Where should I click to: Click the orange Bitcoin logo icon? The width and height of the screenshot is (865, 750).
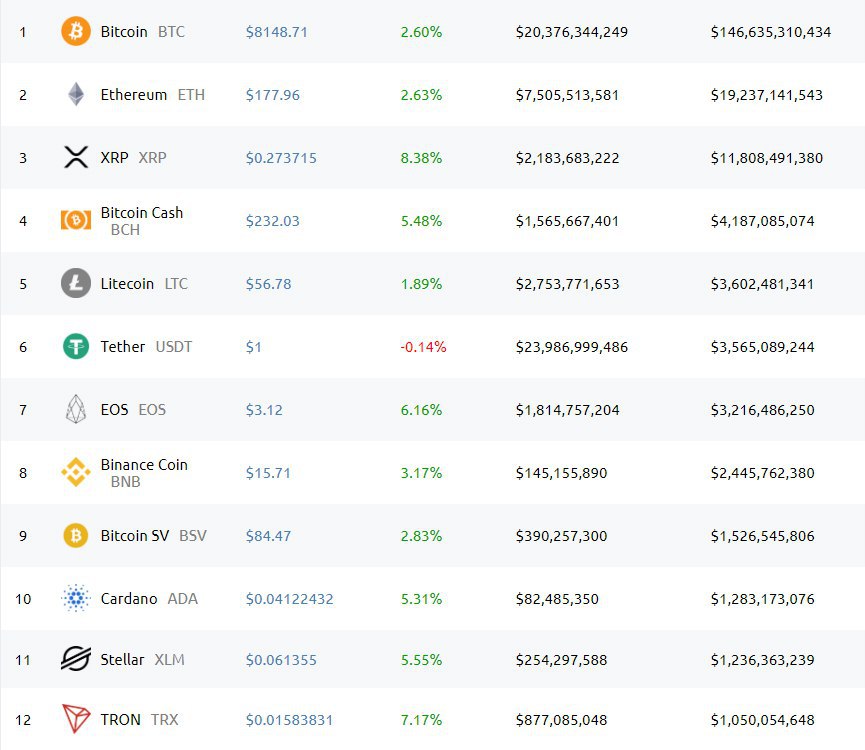point(76,32)
